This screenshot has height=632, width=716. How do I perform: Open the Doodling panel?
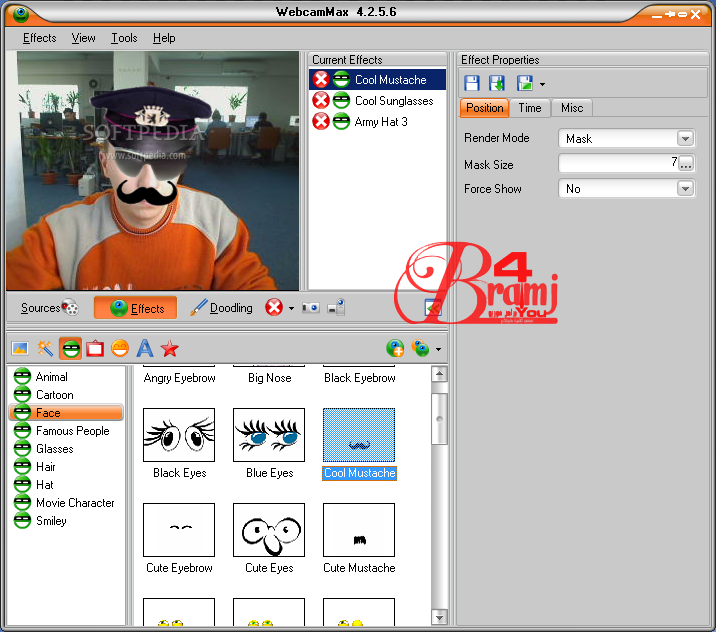pos(221,308)
